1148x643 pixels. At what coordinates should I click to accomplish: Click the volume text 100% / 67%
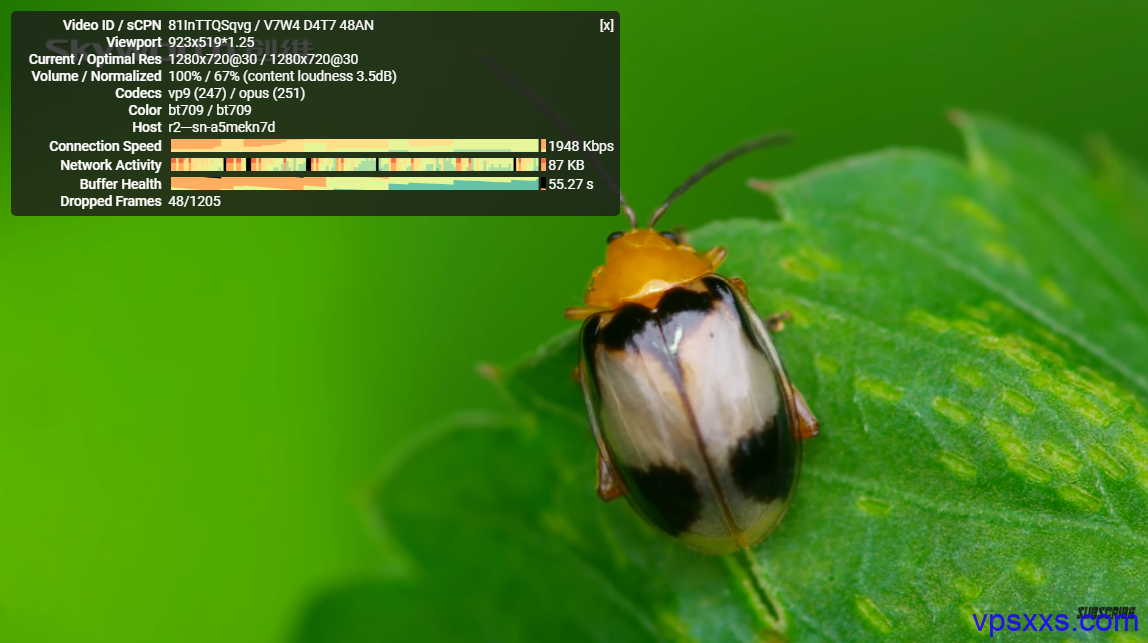[204, 76]
